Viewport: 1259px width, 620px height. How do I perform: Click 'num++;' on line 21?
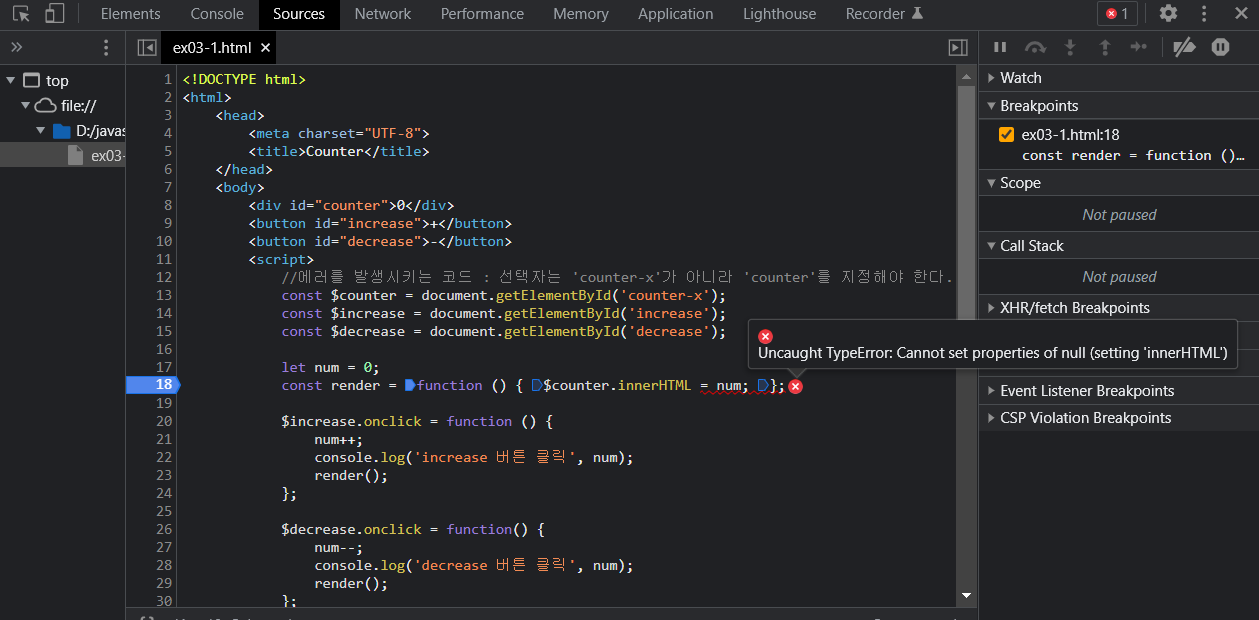click(x=338, y=439)
